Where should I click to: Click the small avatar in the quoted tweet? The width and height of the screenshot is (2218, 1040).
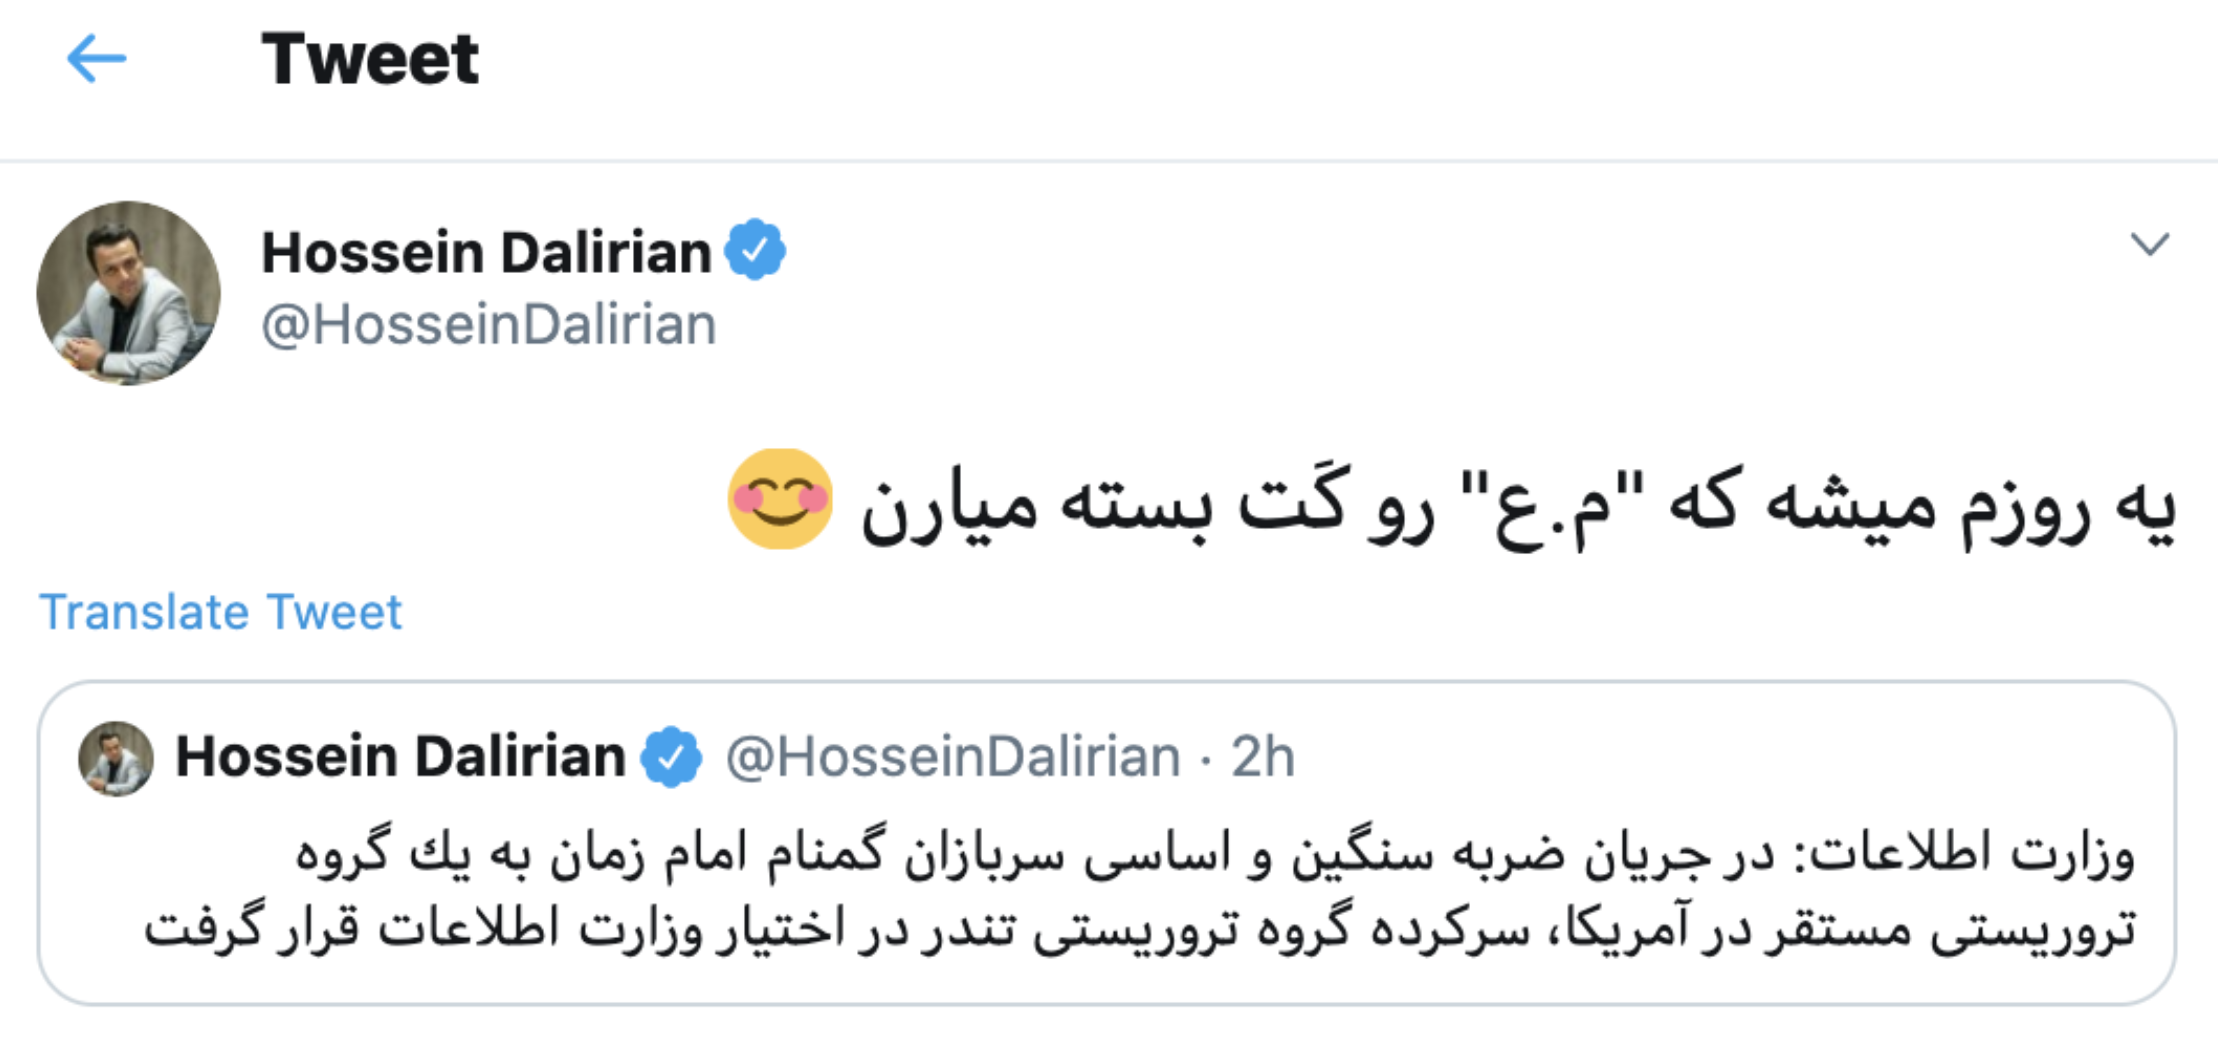pyautogui.click(x=116, y=758)
